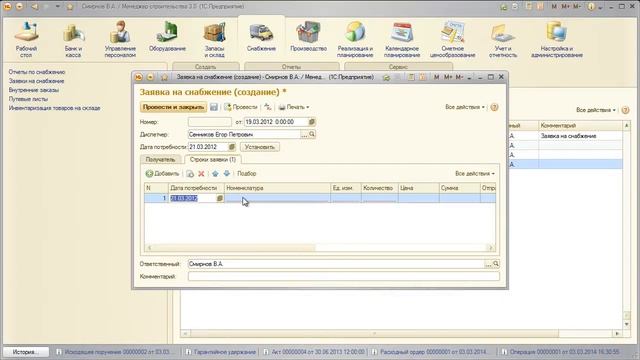
Task: Open the Отчеты panel header
Action: [291, 66]
